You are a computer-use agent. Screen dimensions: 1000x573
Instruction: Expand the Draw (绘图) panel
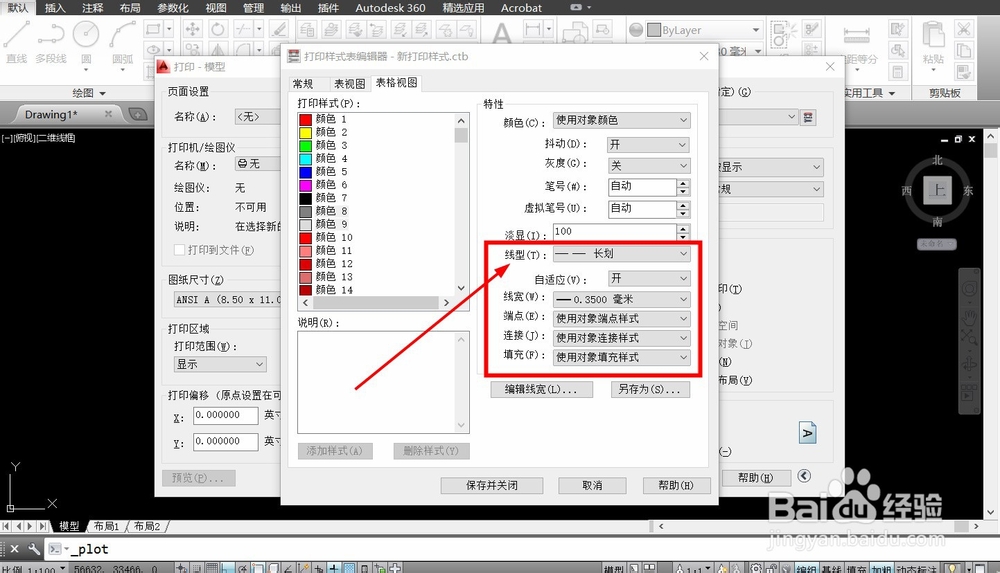click(x=89, y=93)
